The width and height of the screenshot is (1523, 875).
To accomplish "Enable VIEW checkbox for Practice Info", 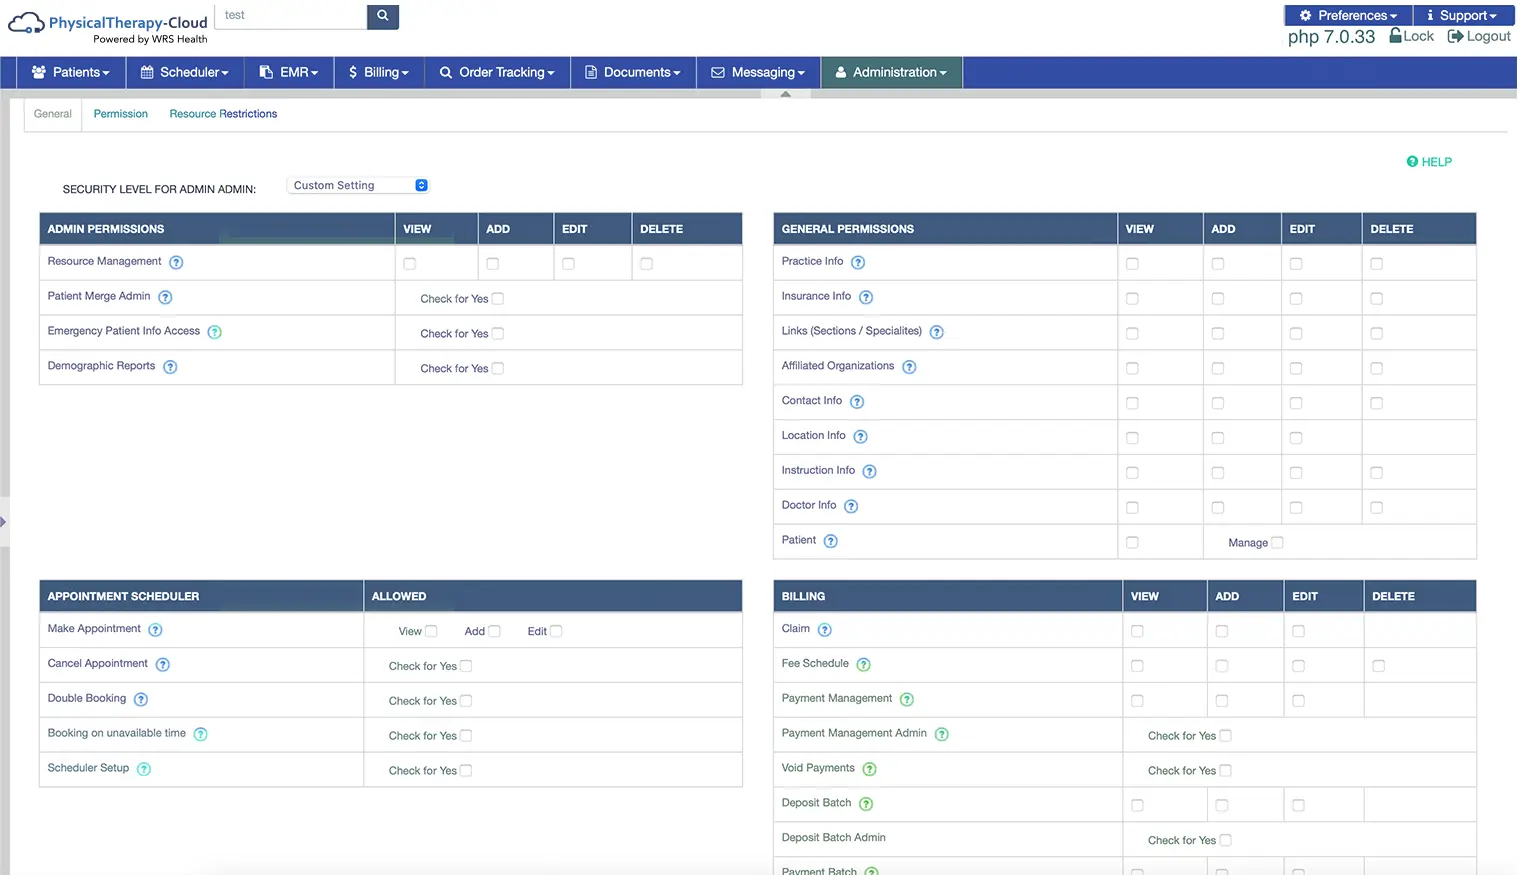I will [1131, 262].
